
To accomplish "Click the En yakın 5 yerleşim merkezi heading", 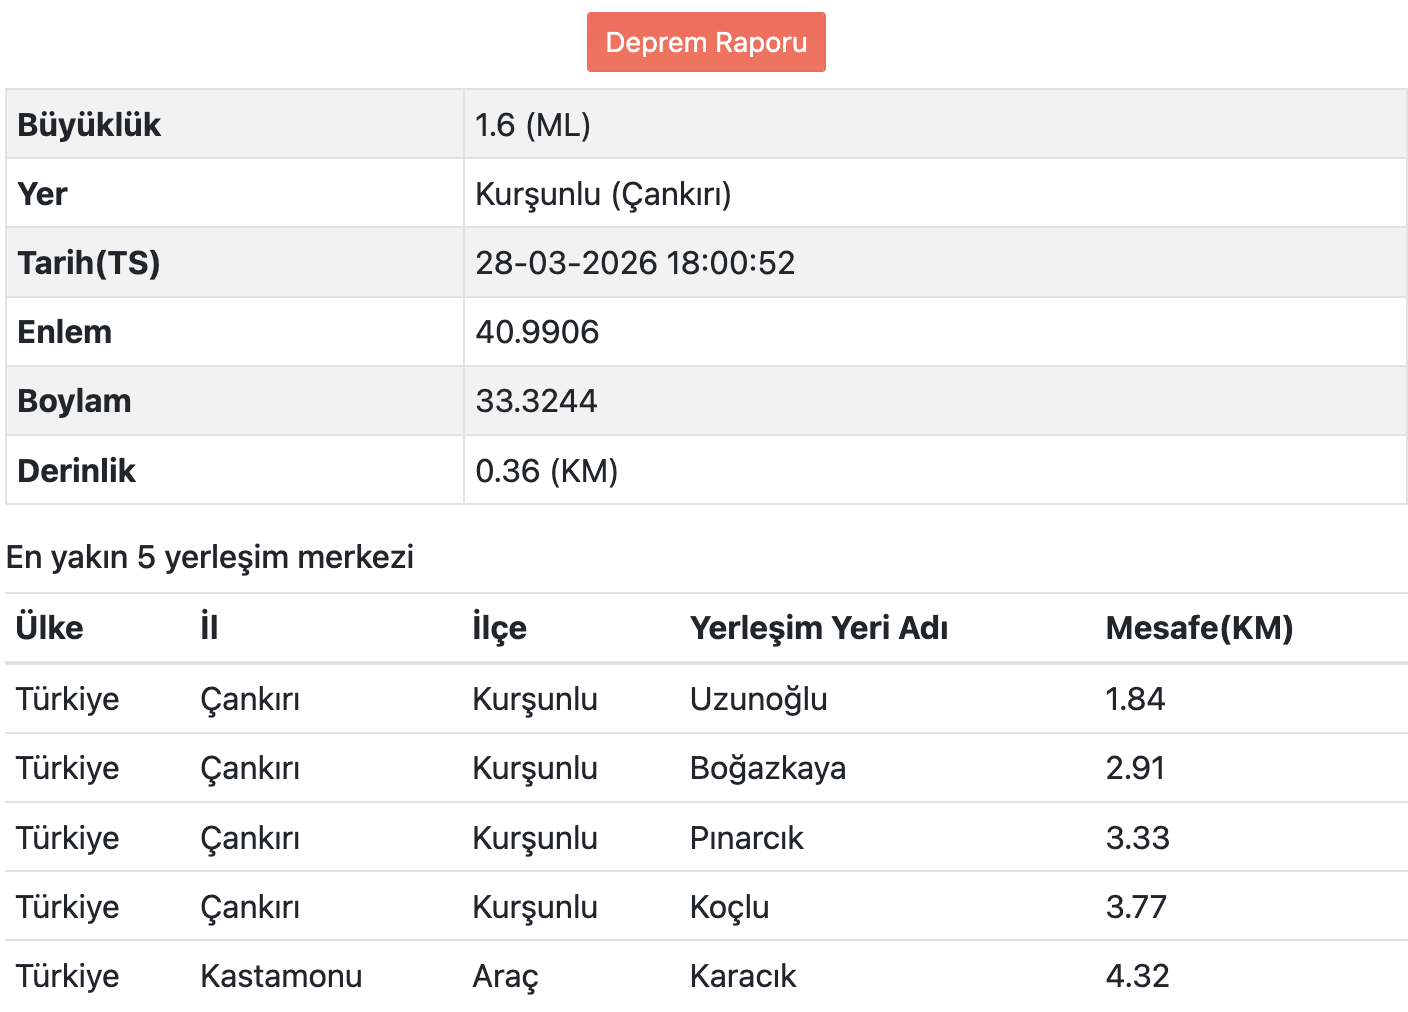I will pos(210,557).
